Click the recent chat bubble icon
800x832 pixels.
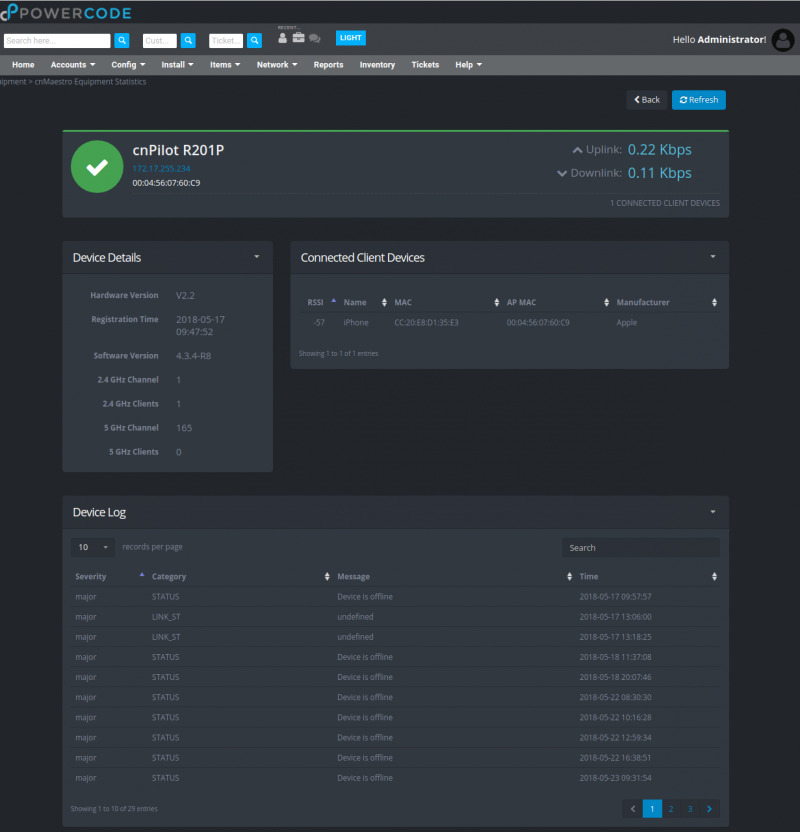315,39
